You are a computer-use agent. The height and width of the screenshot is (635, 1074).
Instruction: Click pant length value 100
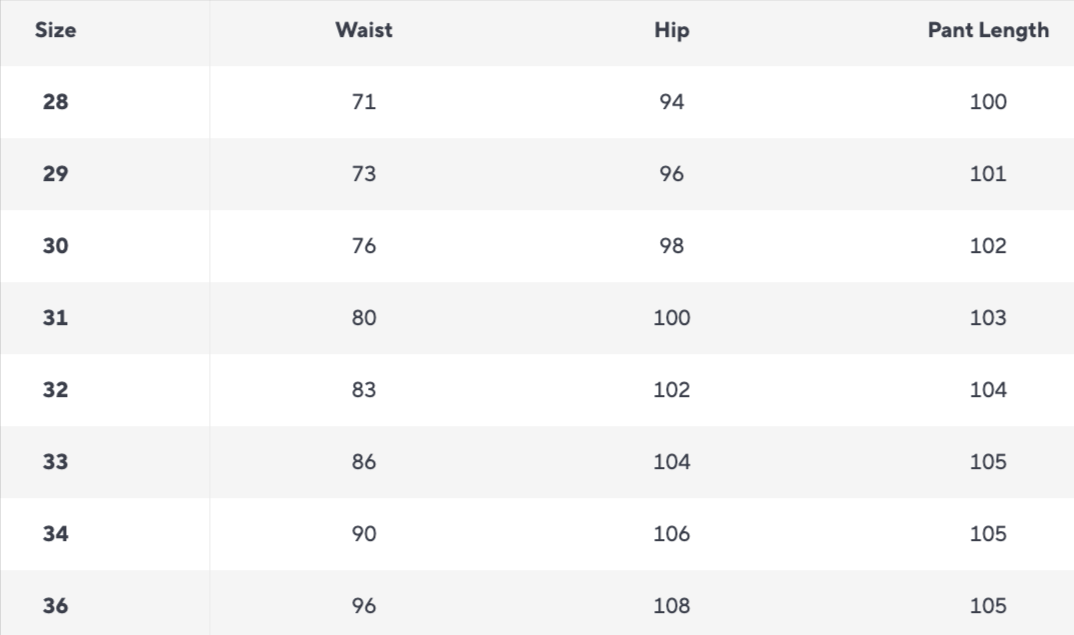[x=988, y=102]
